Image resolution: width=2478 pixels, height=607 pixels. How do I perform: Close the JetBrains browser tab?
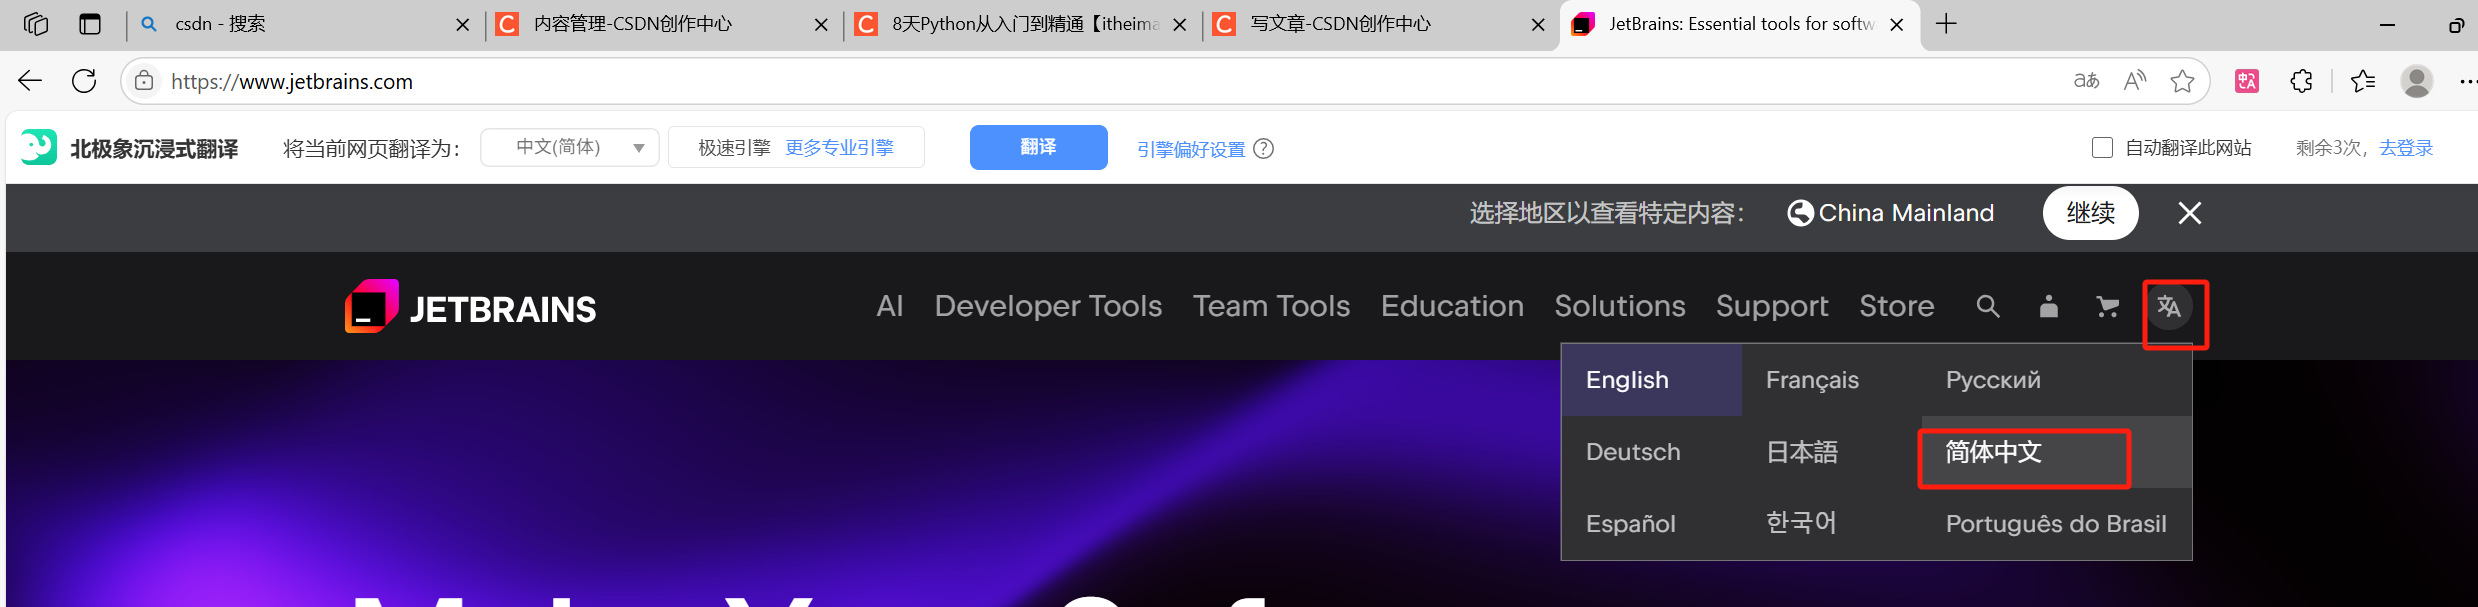[x=1896, y=25]
